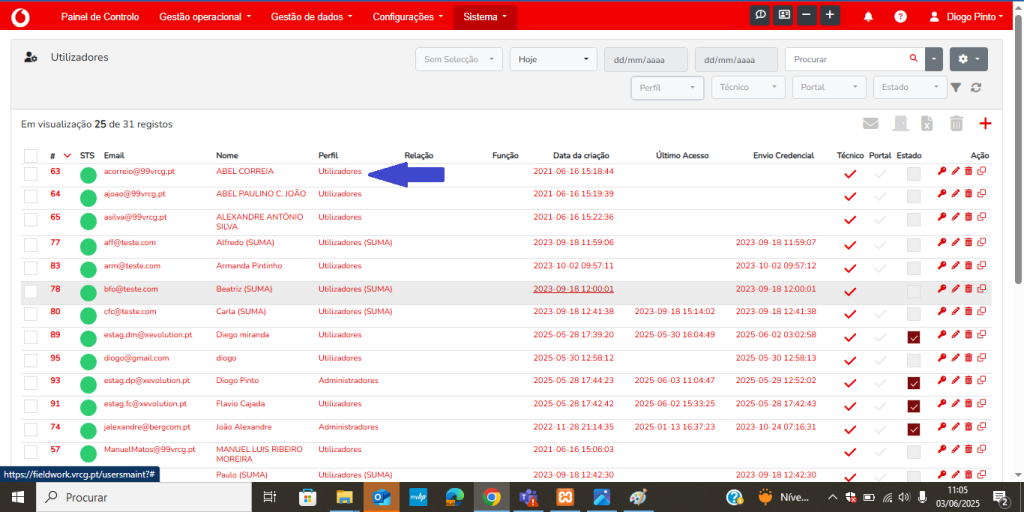Viewport: 1024px width, 512px height.
Task: Open Diogo Pinto user menu
Action: (967, 17)
